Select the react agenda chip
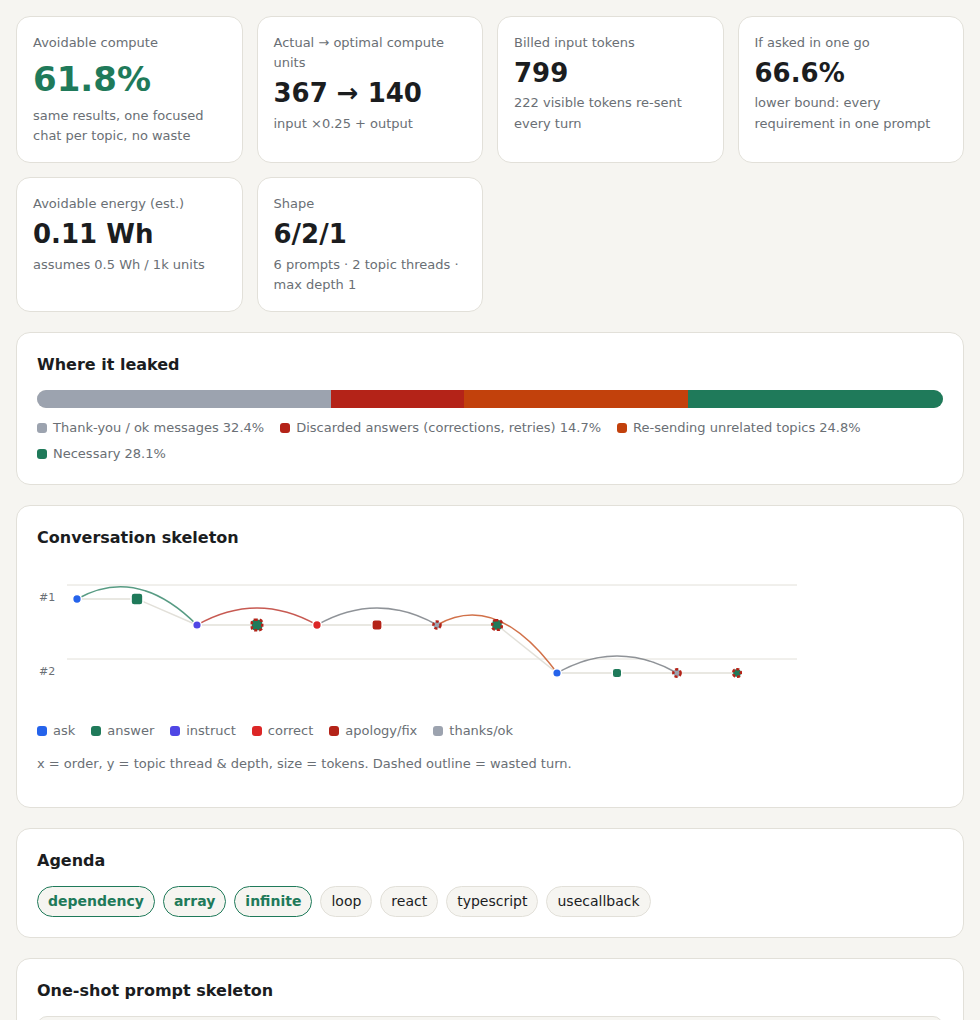The image size is (980, 1020). (409, 902)
